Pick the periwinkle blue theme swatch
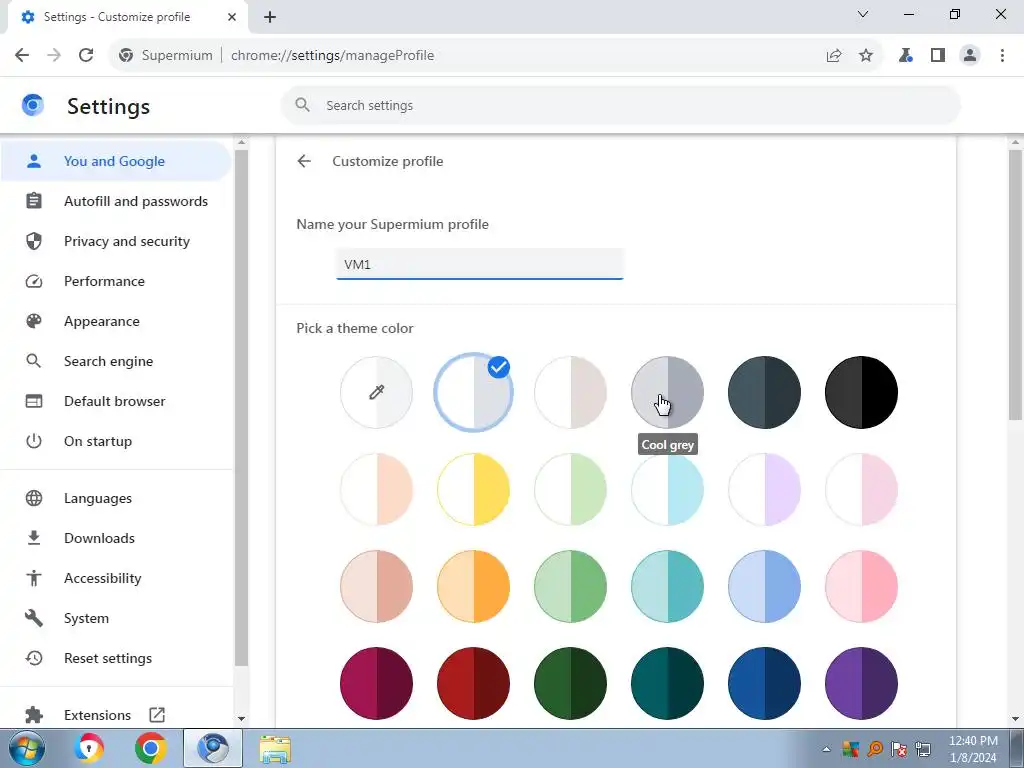The image size is (1024, 768). pos(764,586)
